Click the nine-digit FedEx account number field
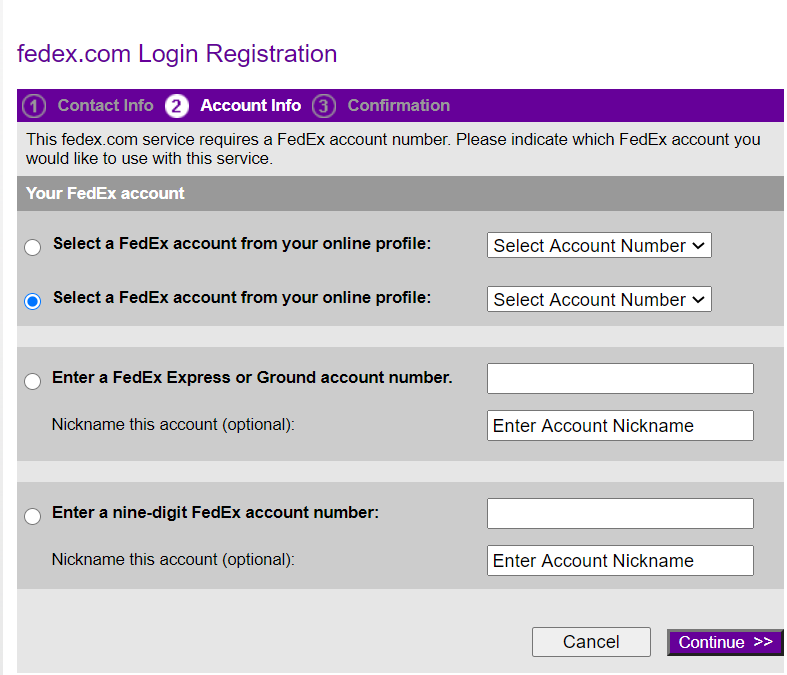Screen dimensions: 787x675 [620, 513]
